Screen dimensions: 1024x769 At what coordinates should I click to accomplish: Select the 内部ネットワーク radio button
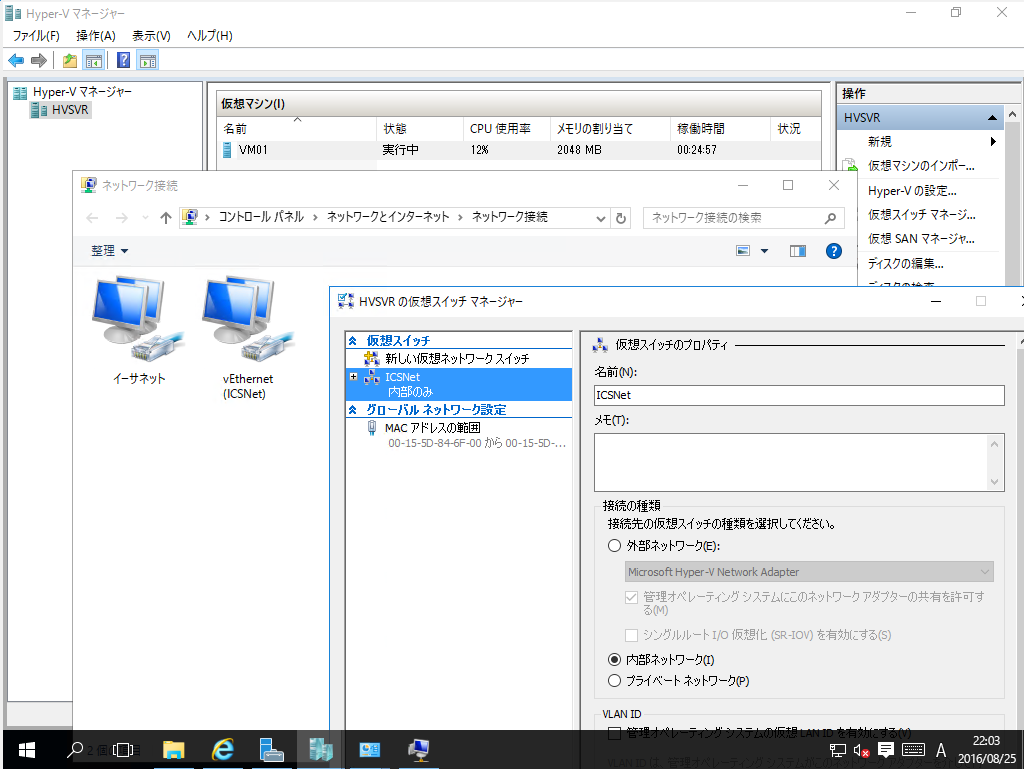614,660
